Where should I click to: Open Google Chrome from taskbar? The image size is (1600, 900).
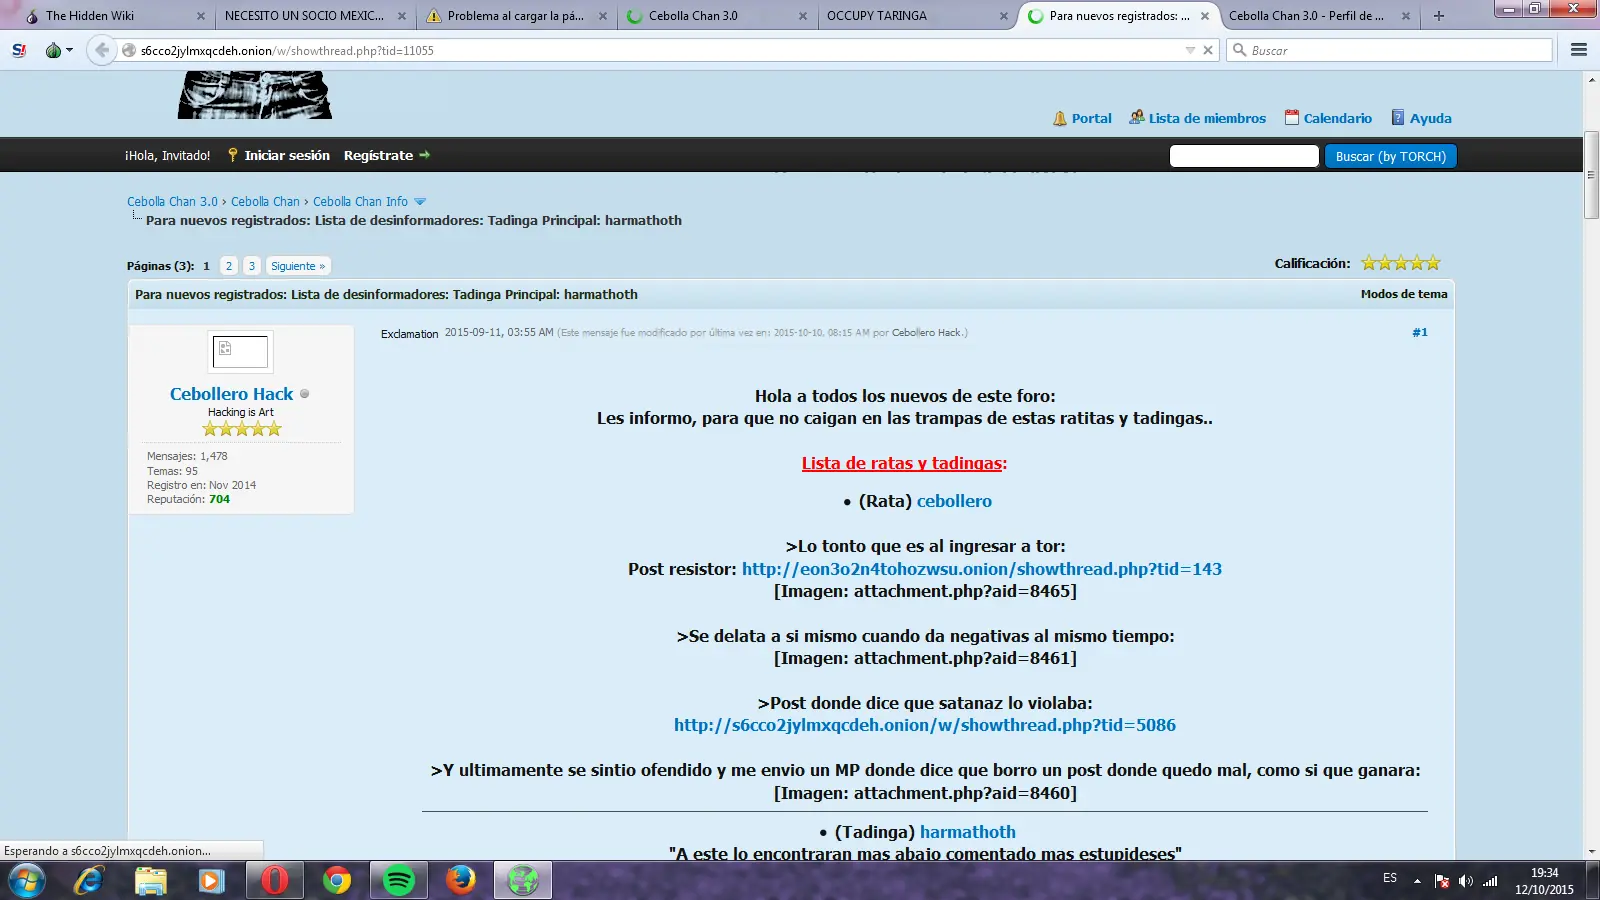coord(337,881)
